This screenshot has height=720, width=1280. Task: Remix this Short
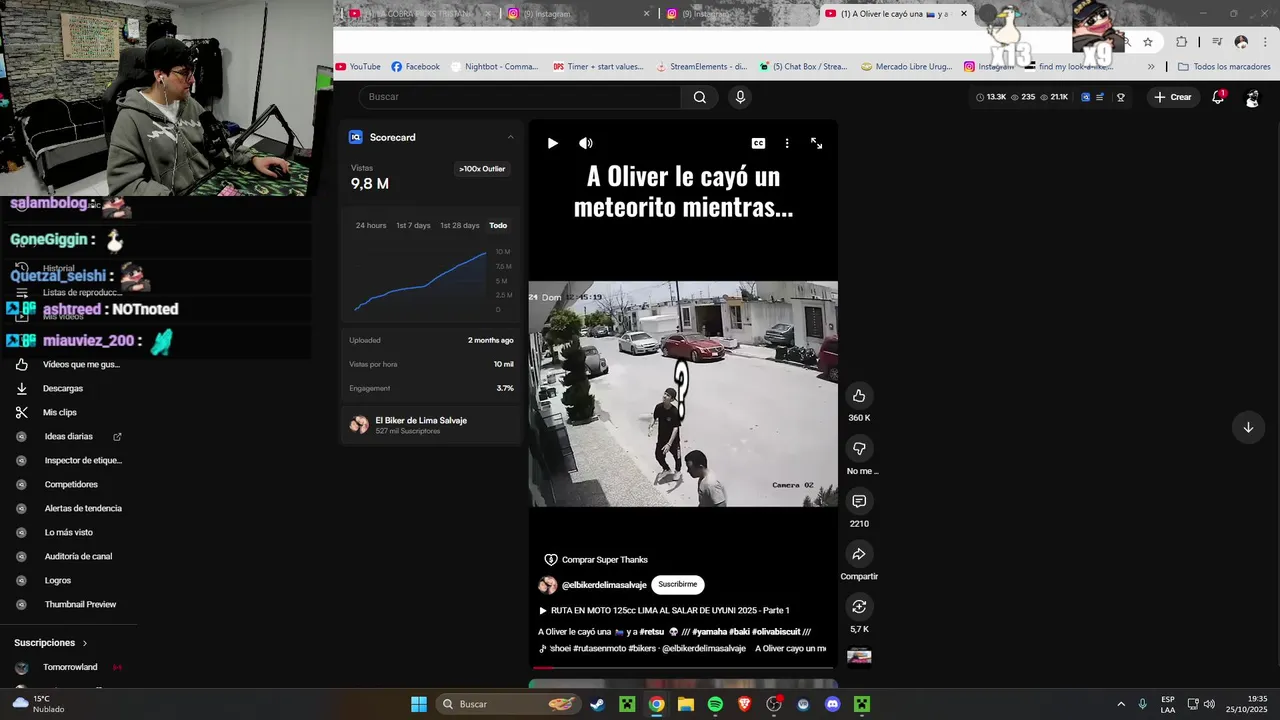click(859, 606)
